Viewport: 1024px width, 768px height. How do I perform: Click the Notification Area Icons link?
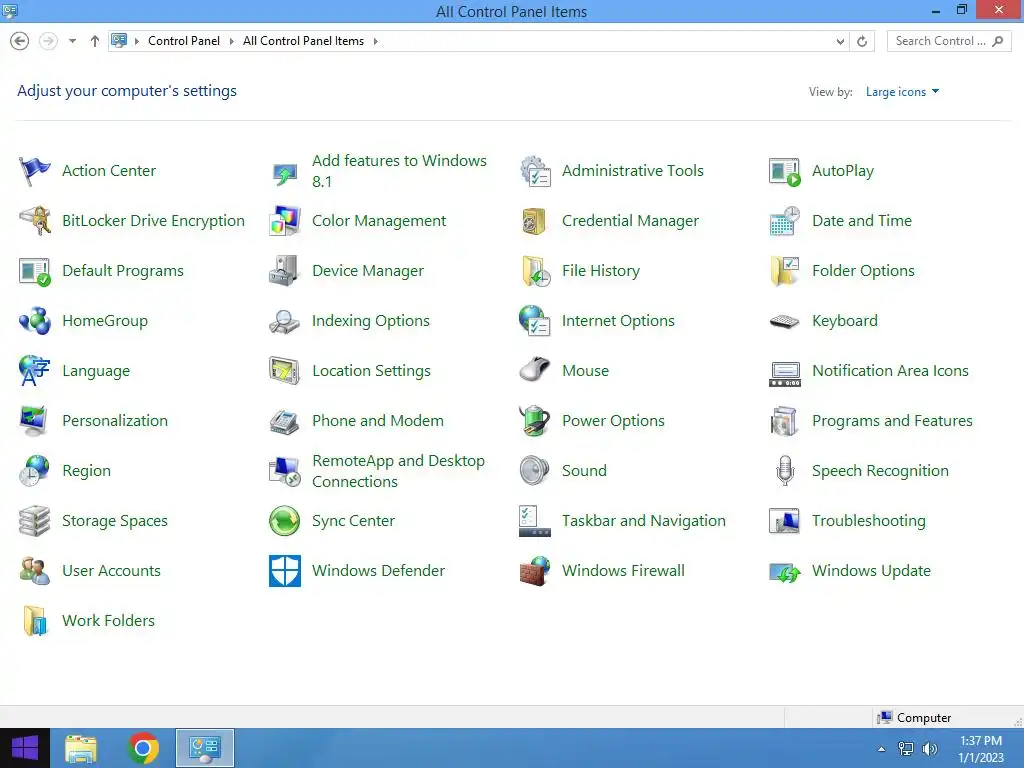890,370
